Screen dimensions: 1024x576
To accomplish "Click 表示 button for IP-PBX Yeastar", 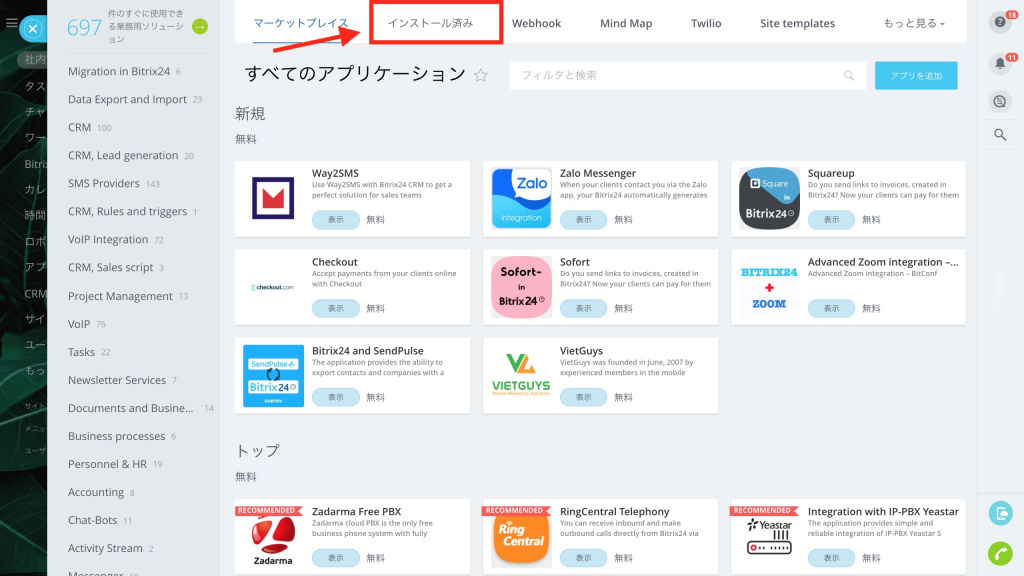I will [831, 558].
